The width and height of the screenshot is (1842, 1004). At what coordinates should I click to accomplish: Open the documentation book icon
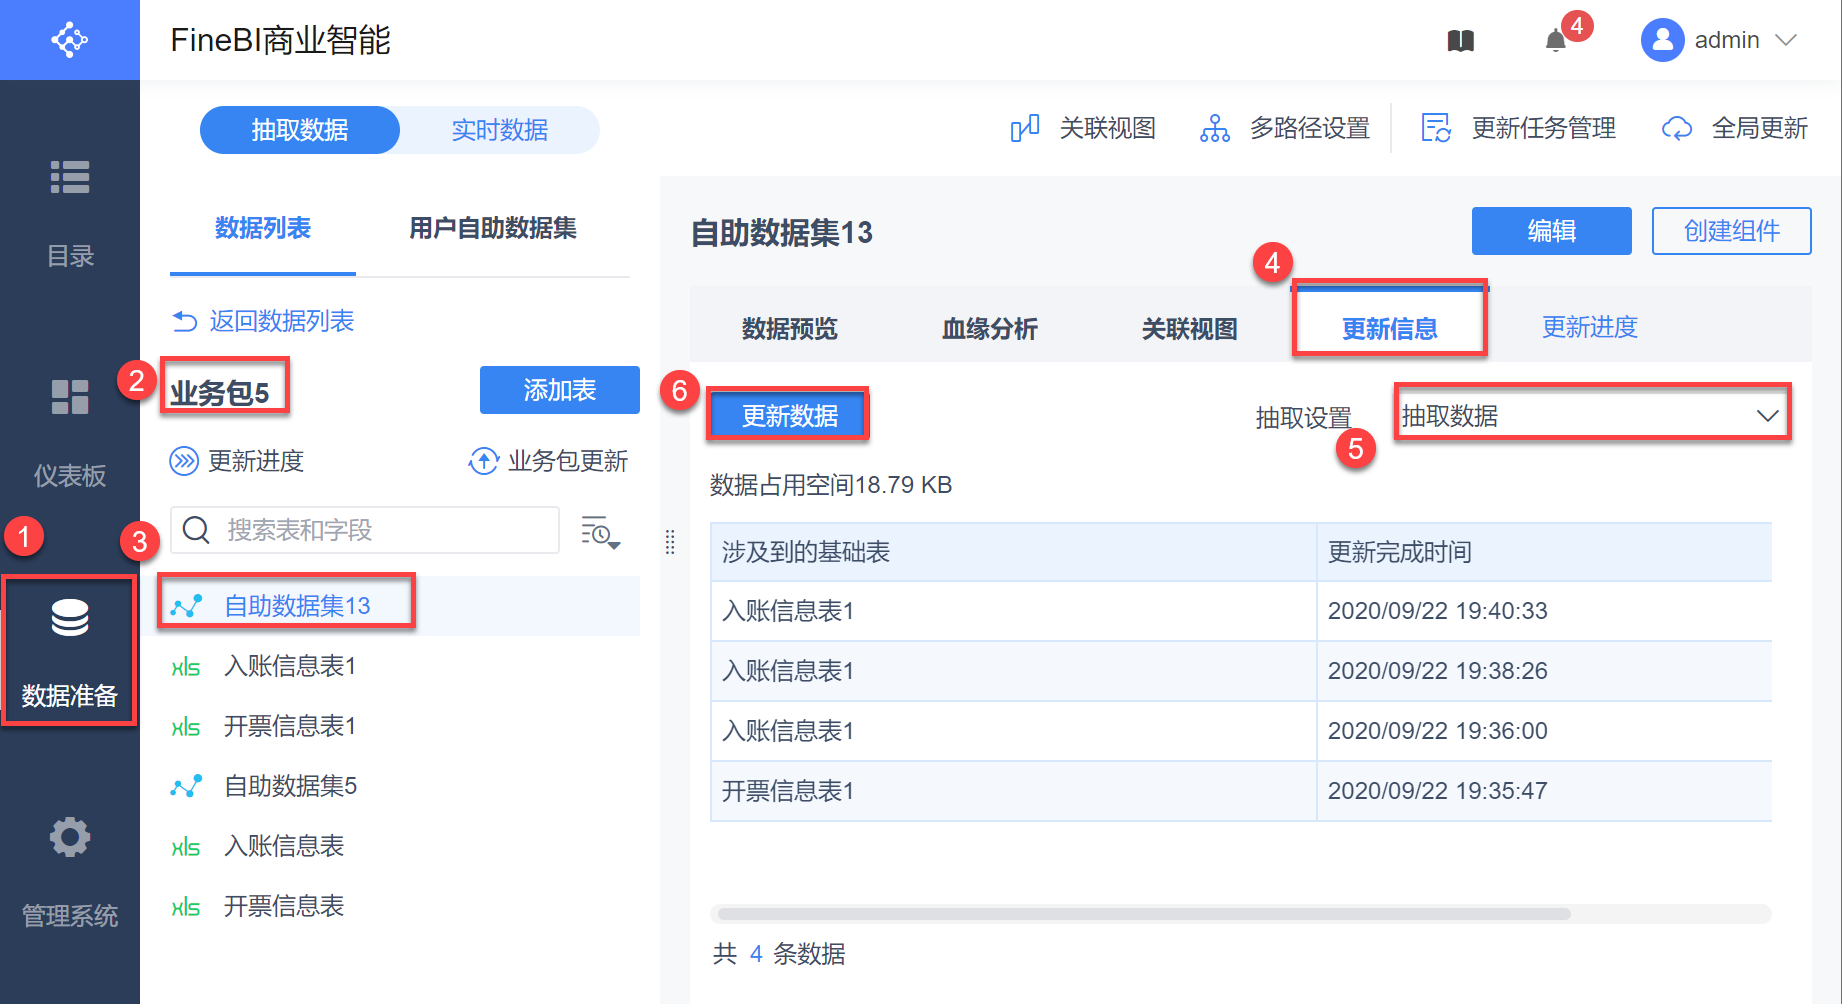[x=1460, y=41]
